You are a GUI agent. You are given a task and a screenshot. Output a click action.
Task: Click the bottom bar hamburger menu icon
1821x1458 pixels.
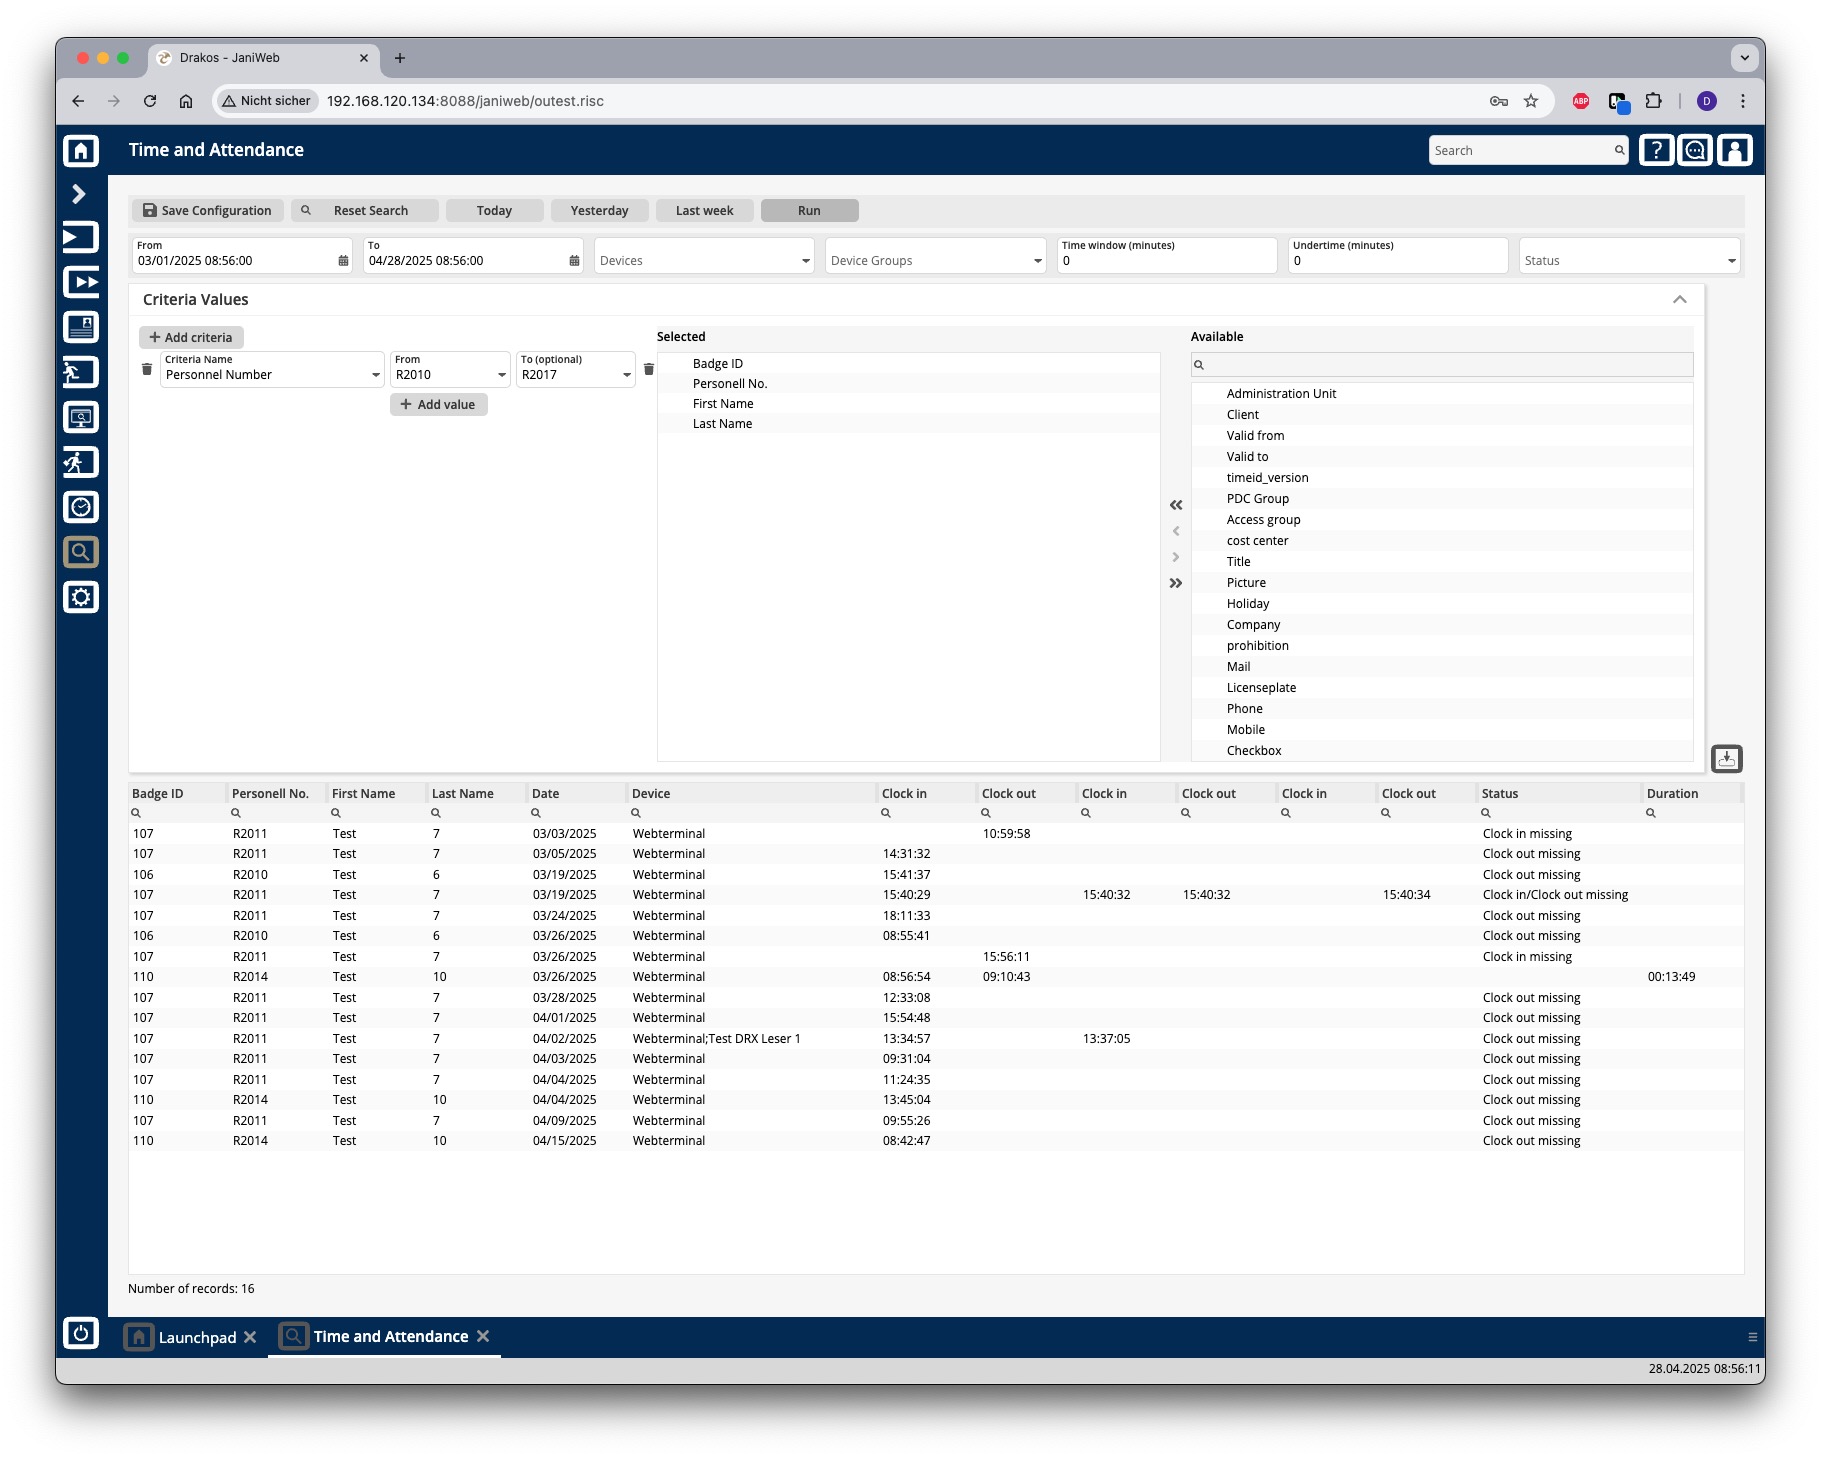point(1752,1337)
